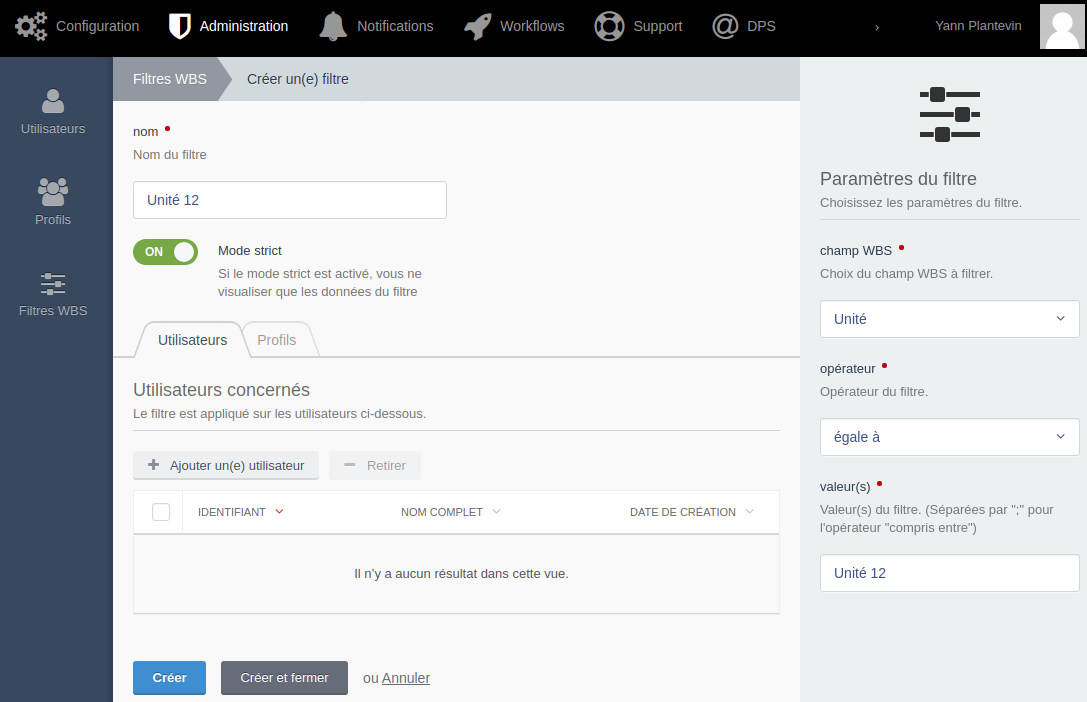This screenshot has height=702, width=1087.
Task: Open Profils group icon in sidebar
Action: pos(53,190)
